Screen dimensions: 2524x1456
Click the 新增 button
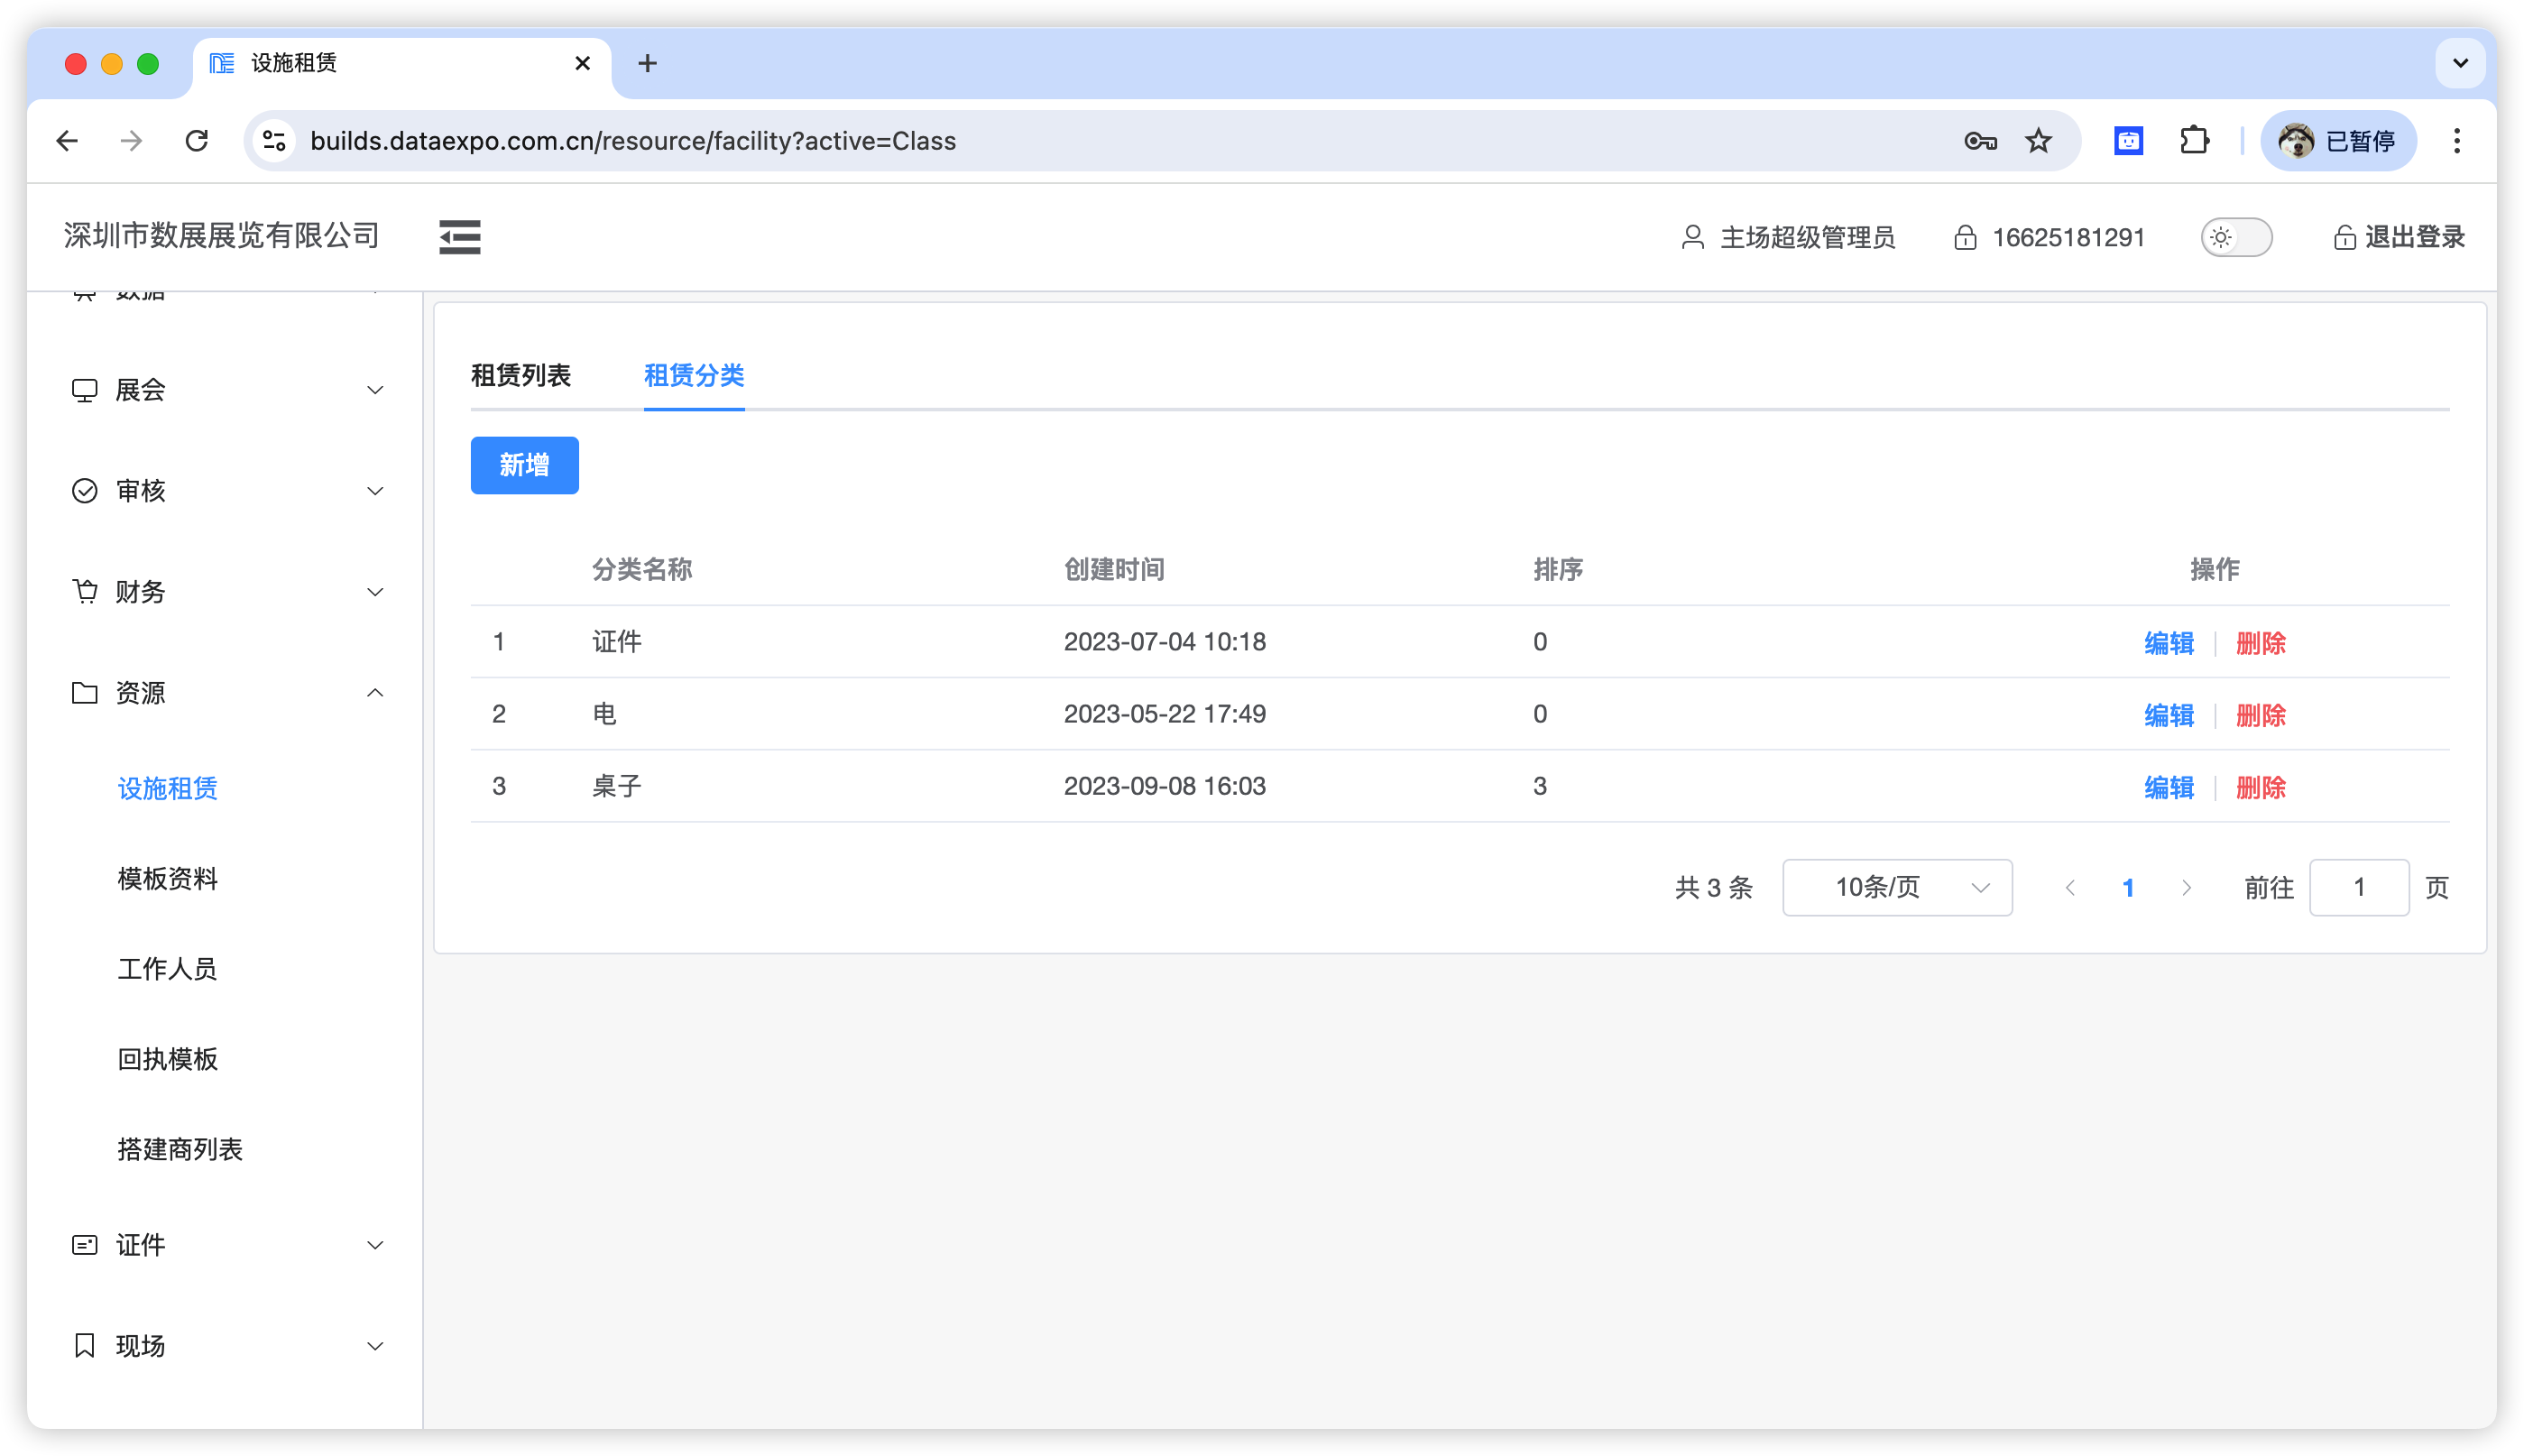click(x=524, y=465)
